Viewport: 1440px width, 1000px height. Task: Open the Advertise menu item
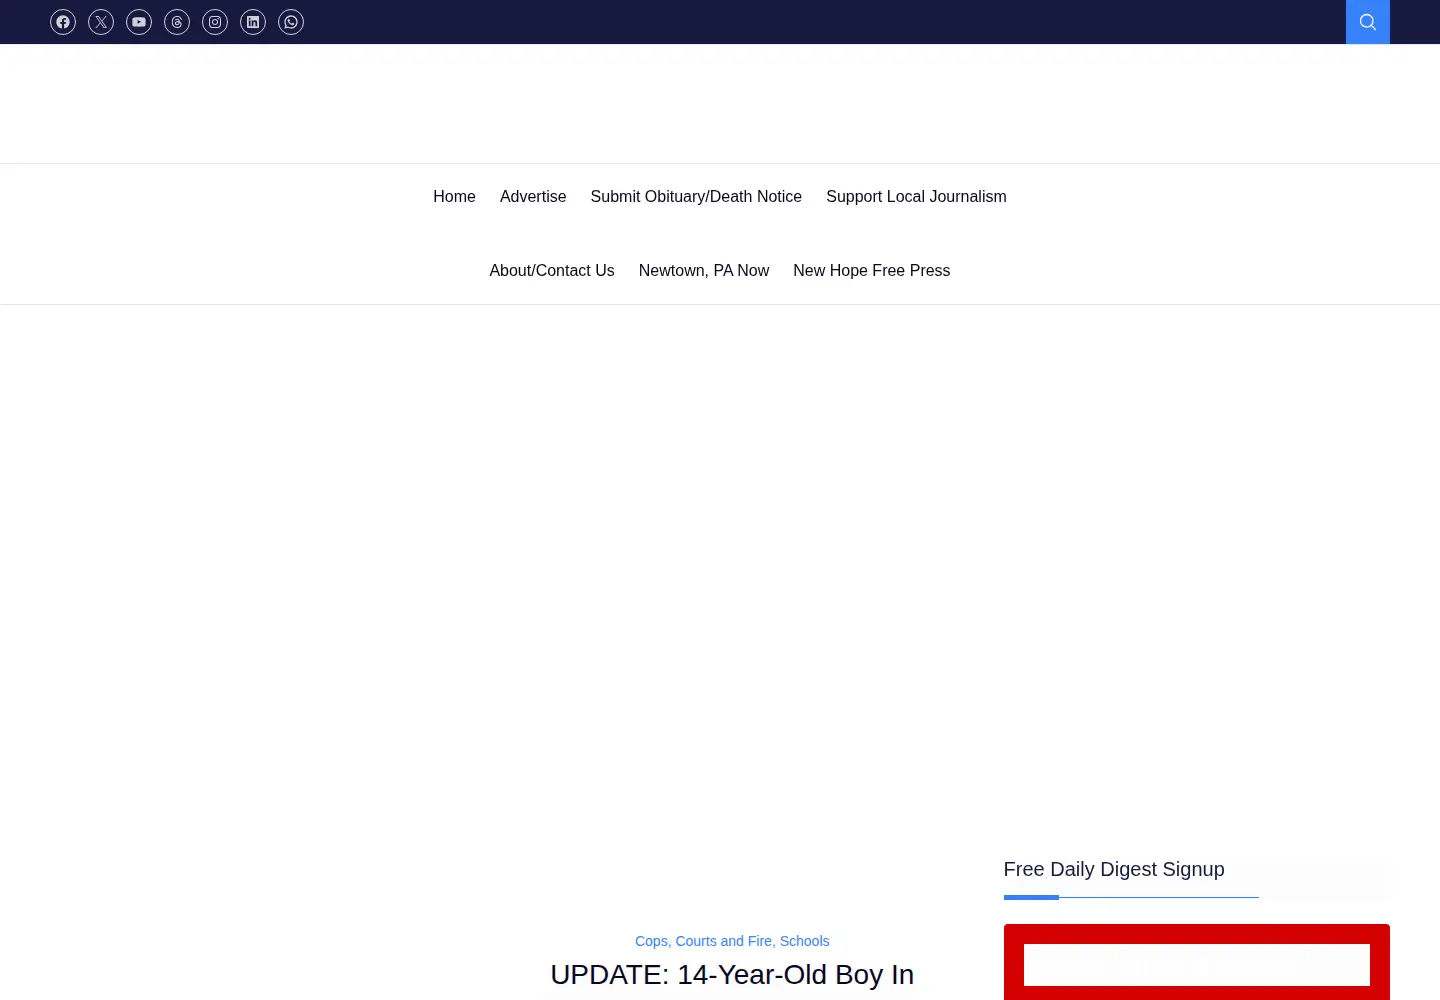pyautogui.click(x=533, y=197)
